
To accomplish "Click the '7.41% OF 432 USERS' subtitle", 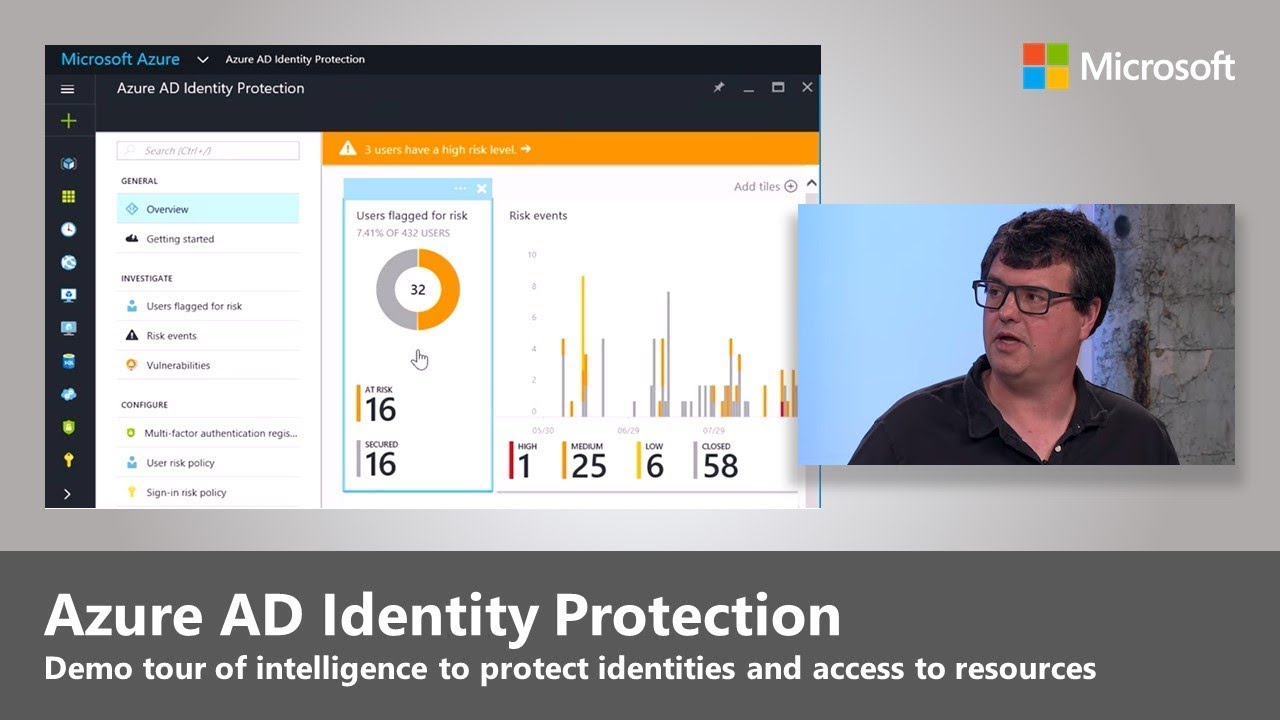I will 403,233.
